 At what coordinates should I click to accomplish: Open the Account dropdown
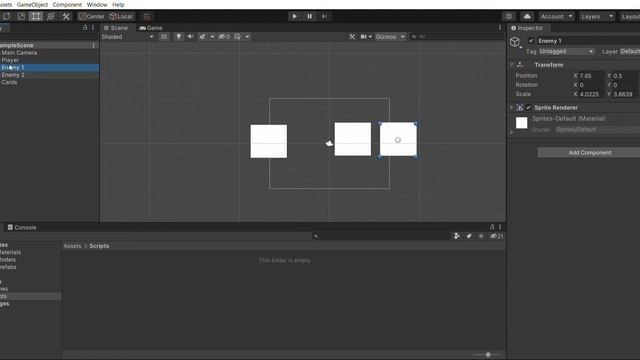556,16
